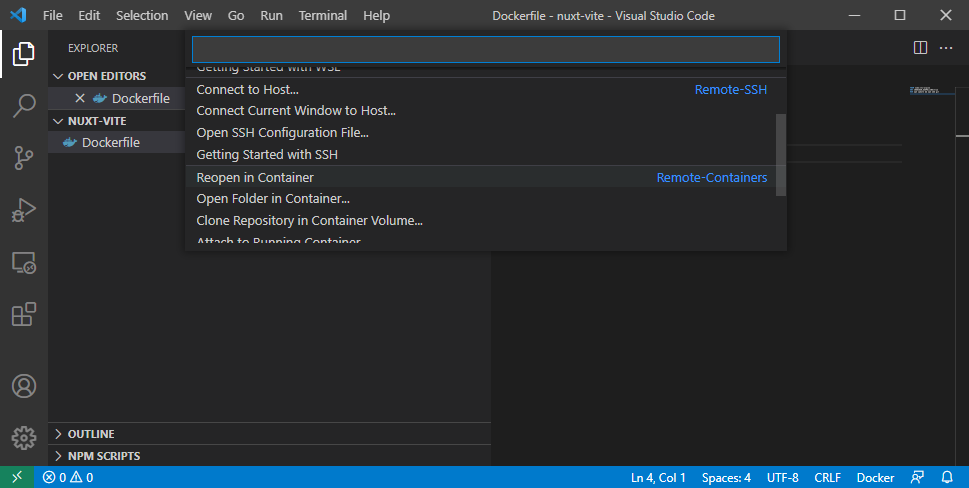Image resolution: width=969 pixels, height=488 pixels.
Task: Open the Selection menu
Action: pos(142,15)
